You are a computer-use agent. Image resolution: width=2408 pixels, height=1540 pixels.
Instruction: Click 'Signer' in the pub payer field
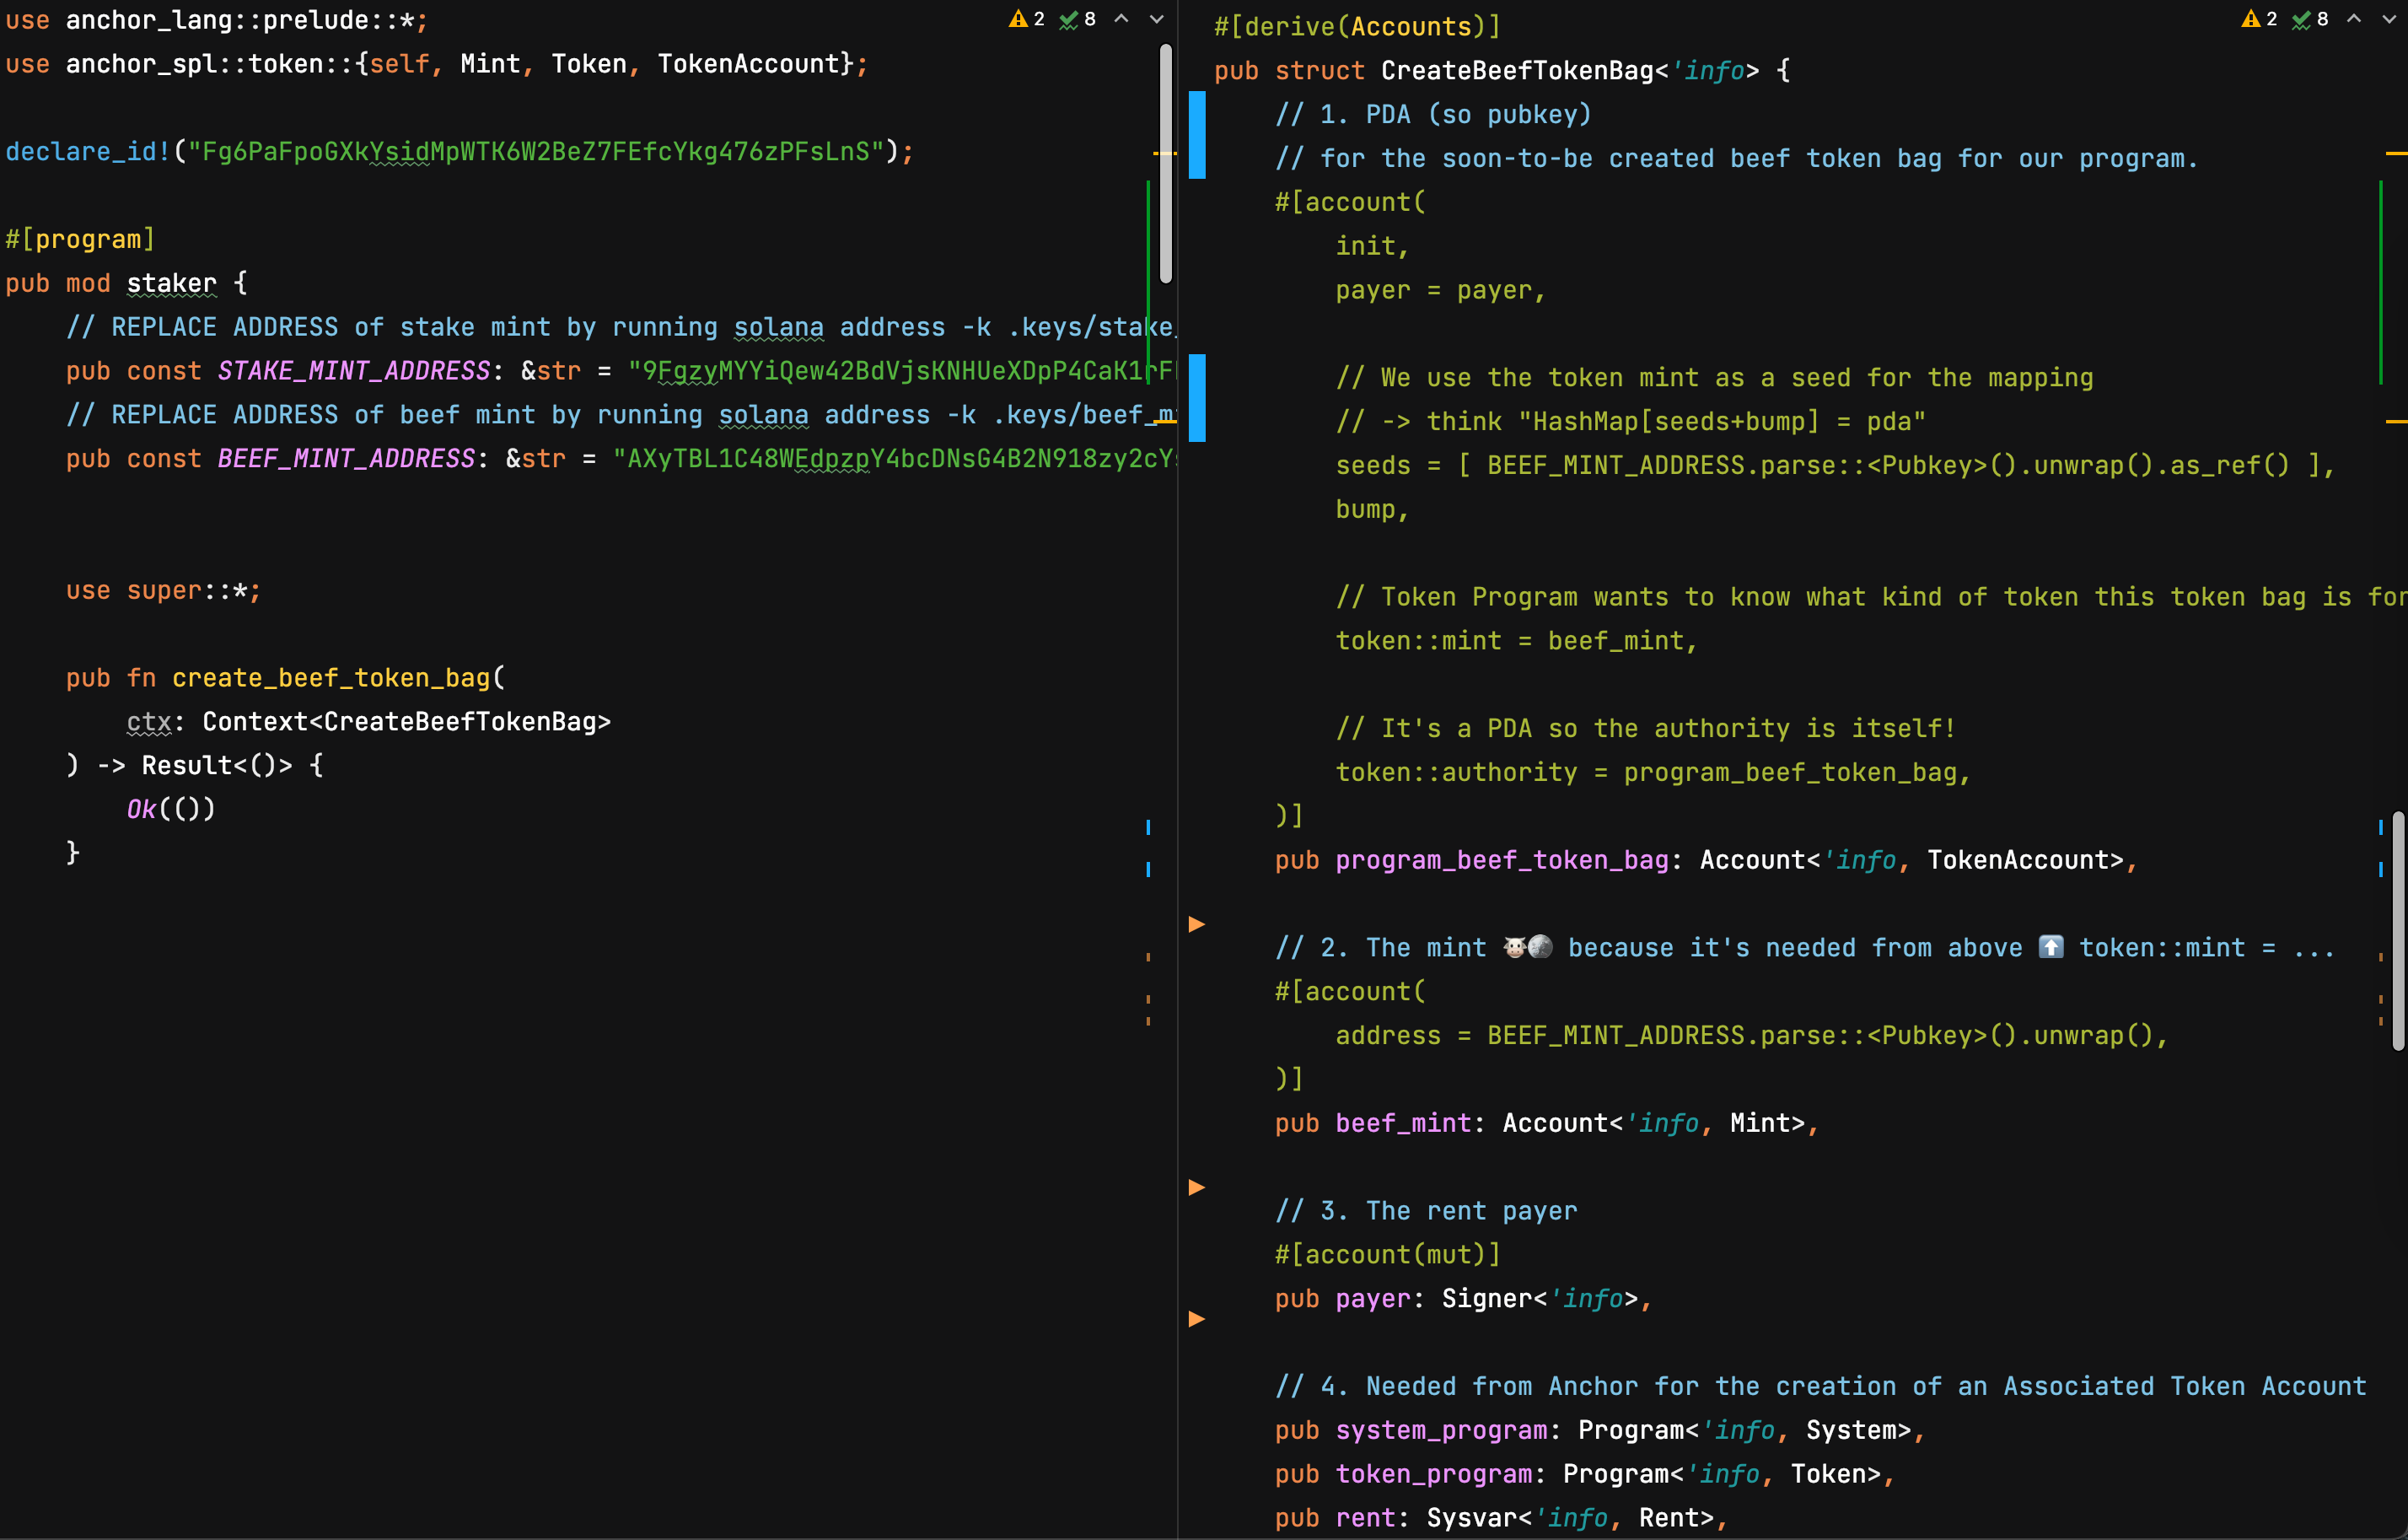tap(1487, 1299)
